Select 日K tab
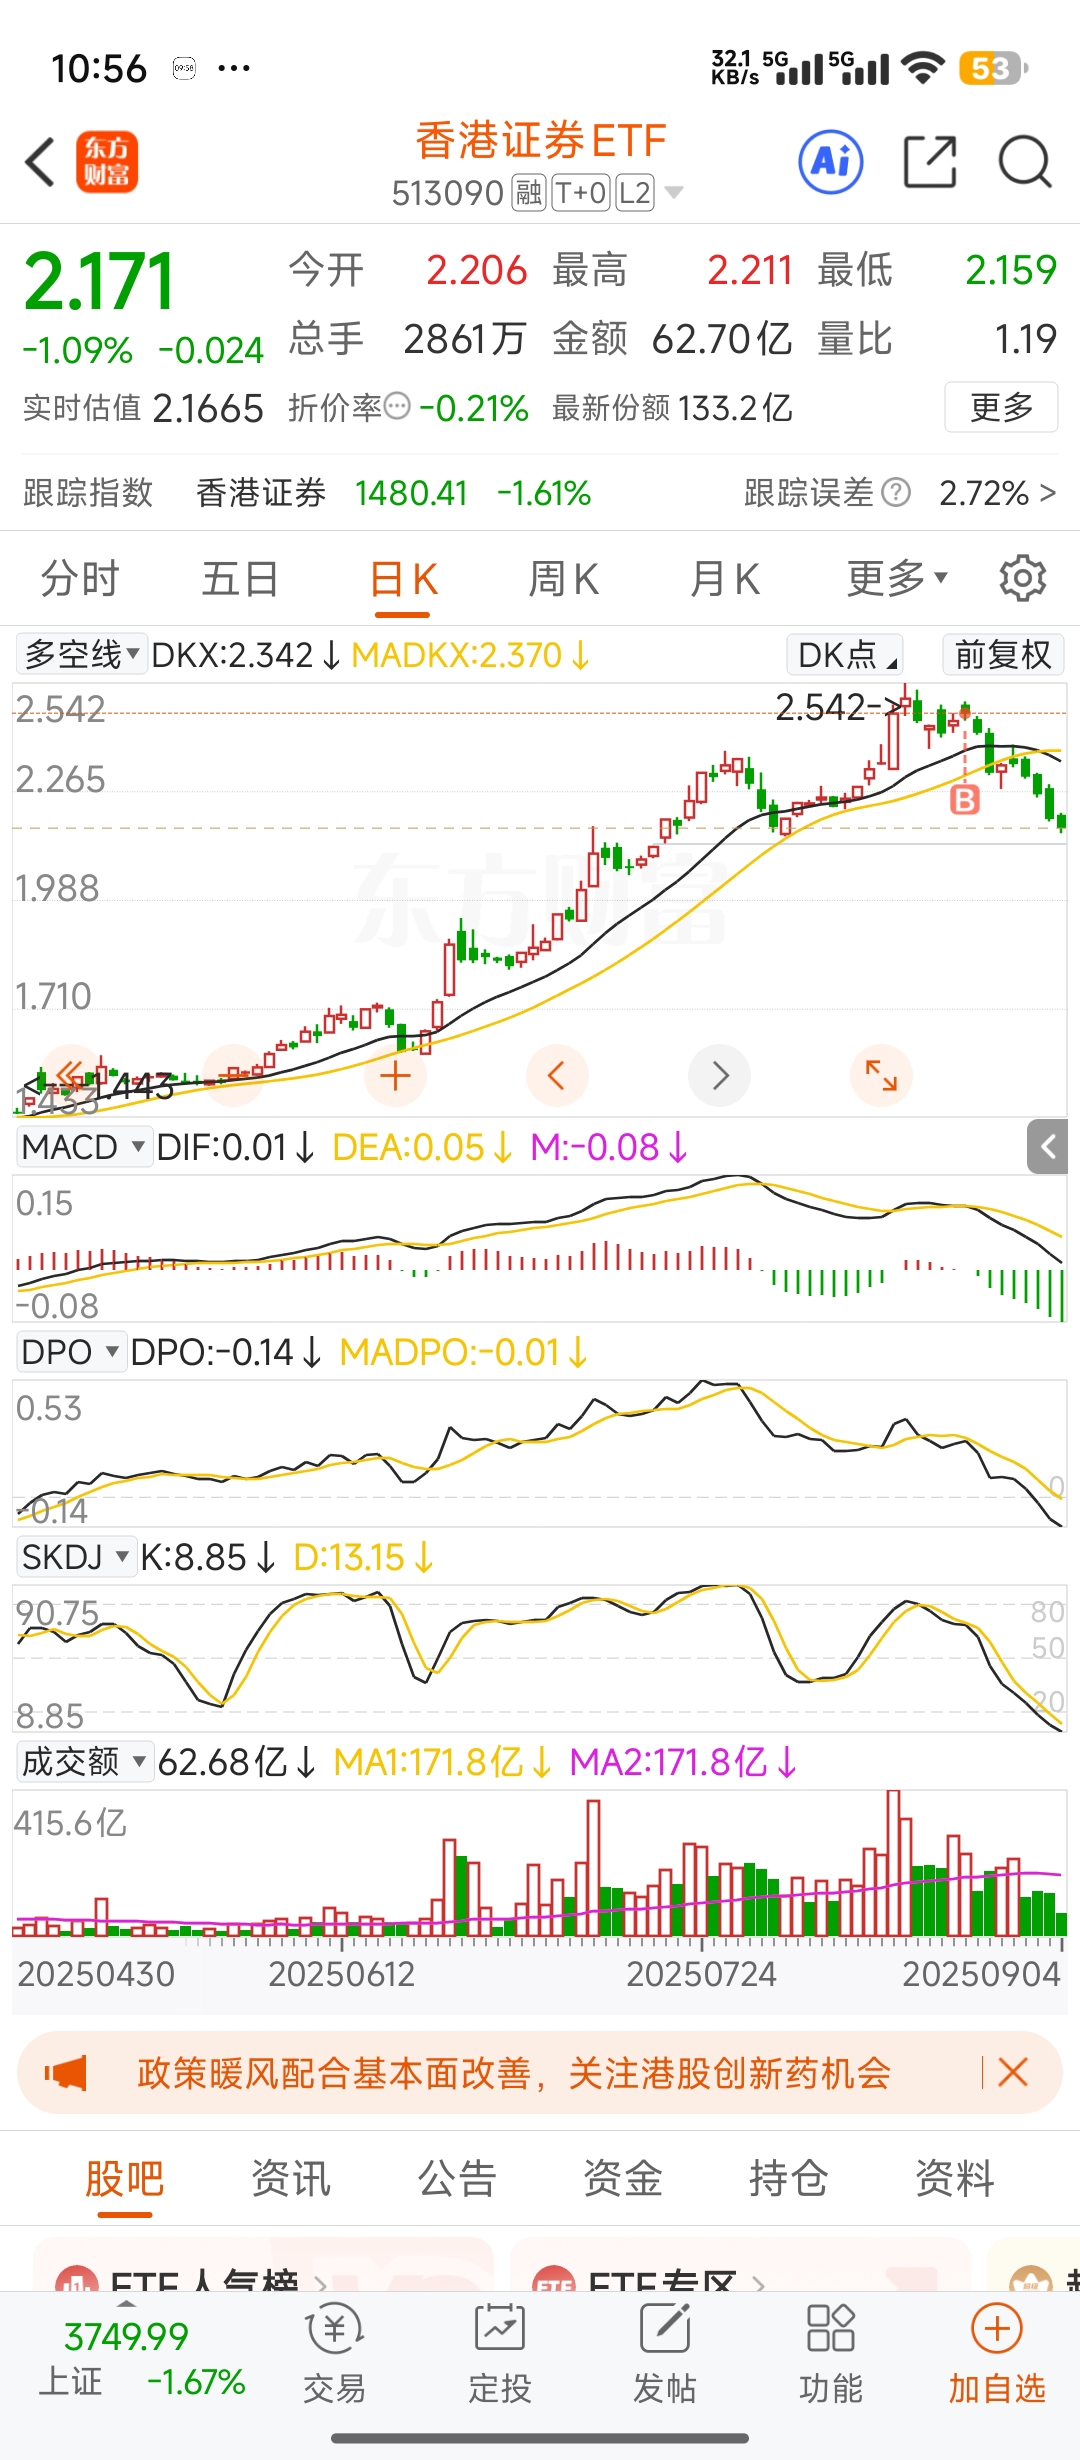The image size is (1080, 2460). pyautogui.click(x=403, y=578)
